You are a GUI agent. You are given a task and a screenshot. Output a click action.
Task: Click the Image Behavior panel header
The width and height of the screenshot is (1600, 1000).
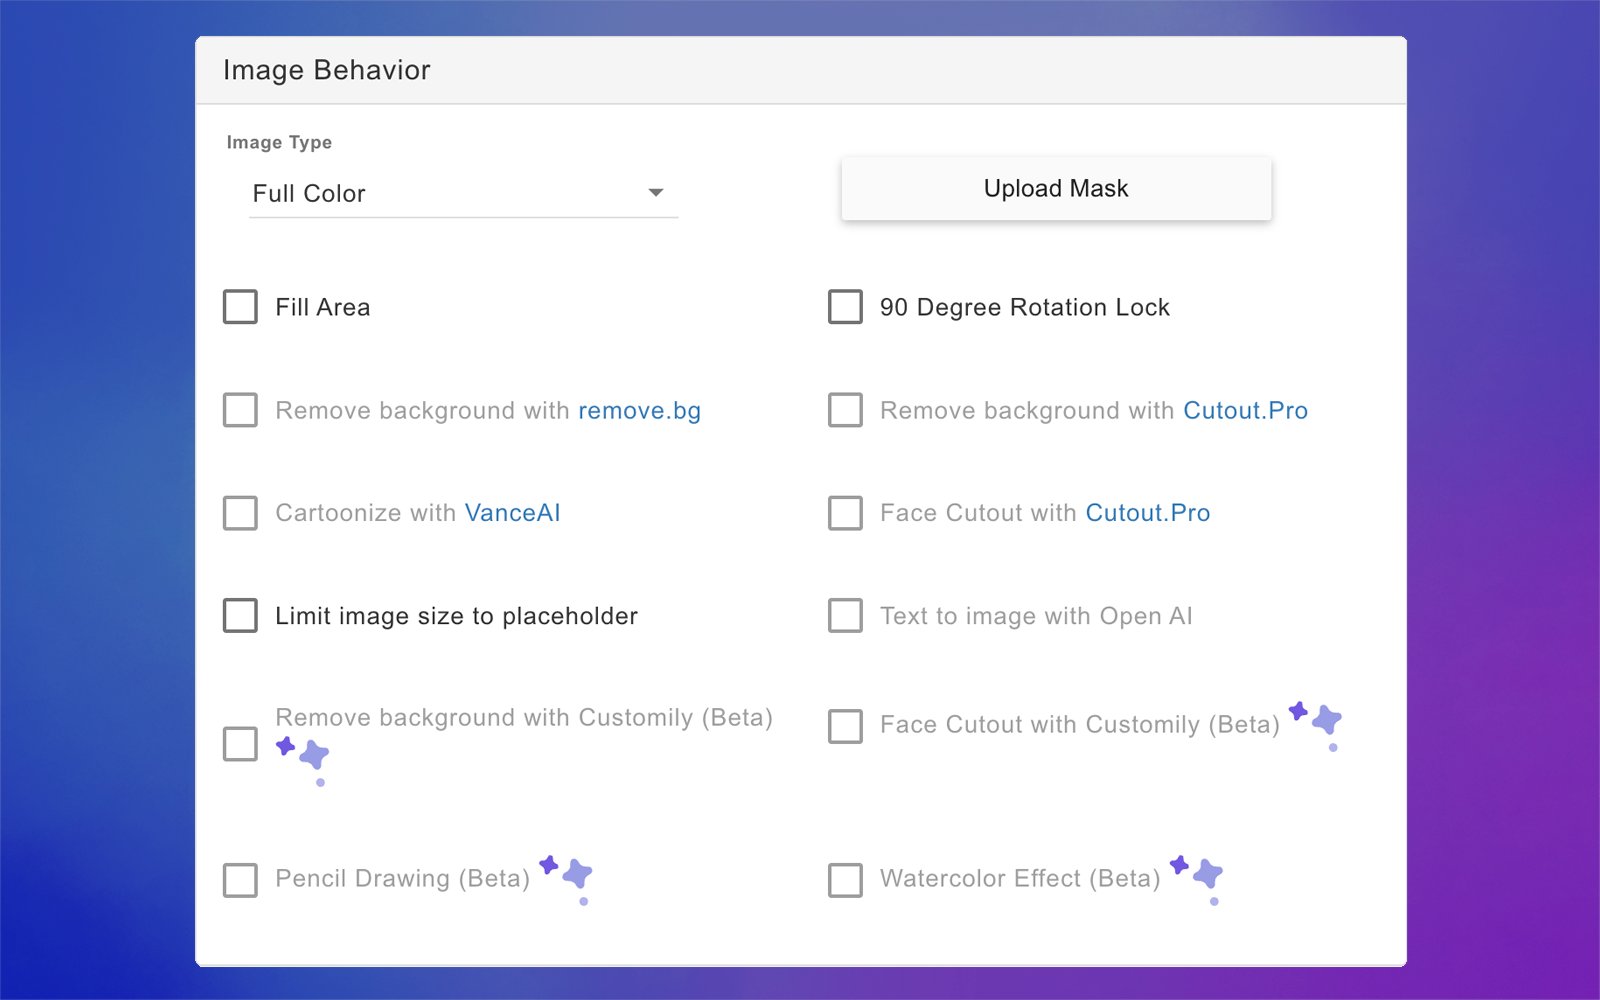point(800,70)
